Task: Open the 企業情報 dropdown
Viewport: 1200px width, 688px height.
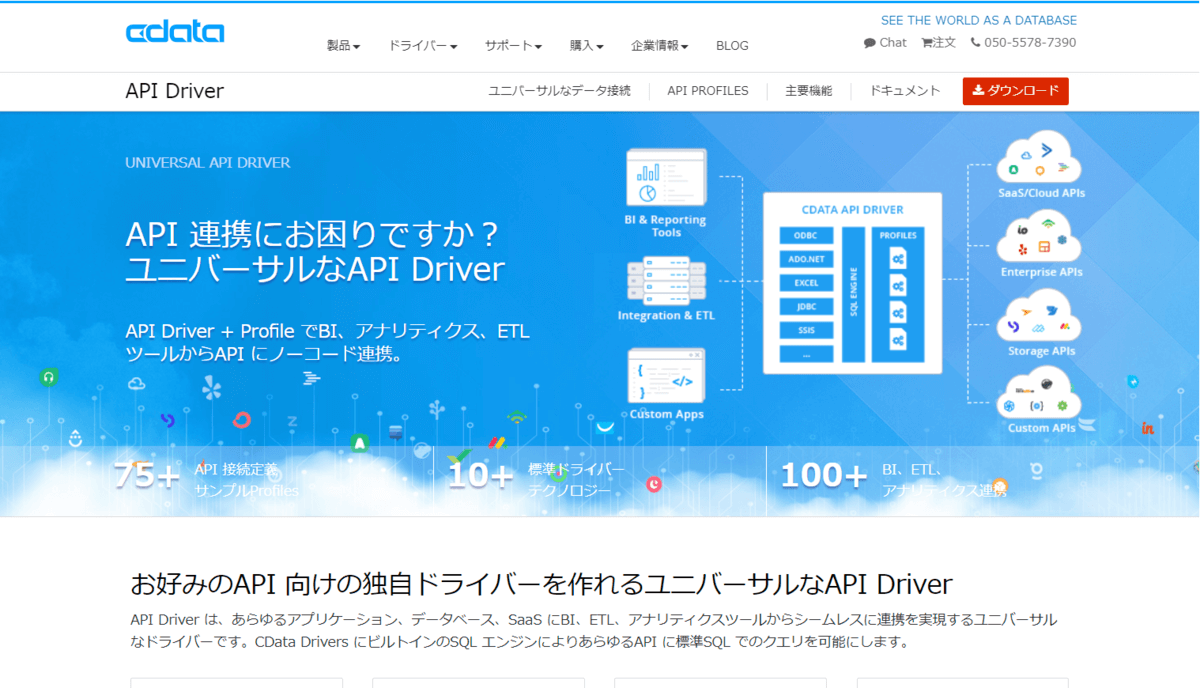Action: click(x=659, y=45)
